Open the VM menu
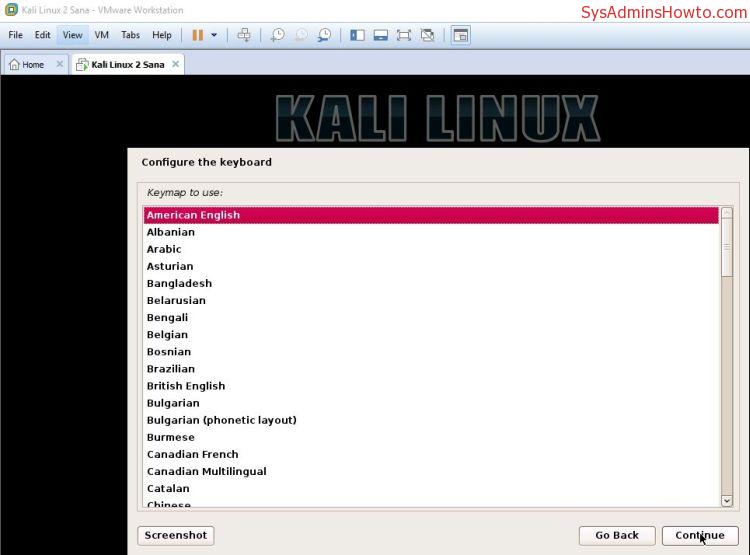This screenshot has height=555, width=750. [x=101, y=35]
